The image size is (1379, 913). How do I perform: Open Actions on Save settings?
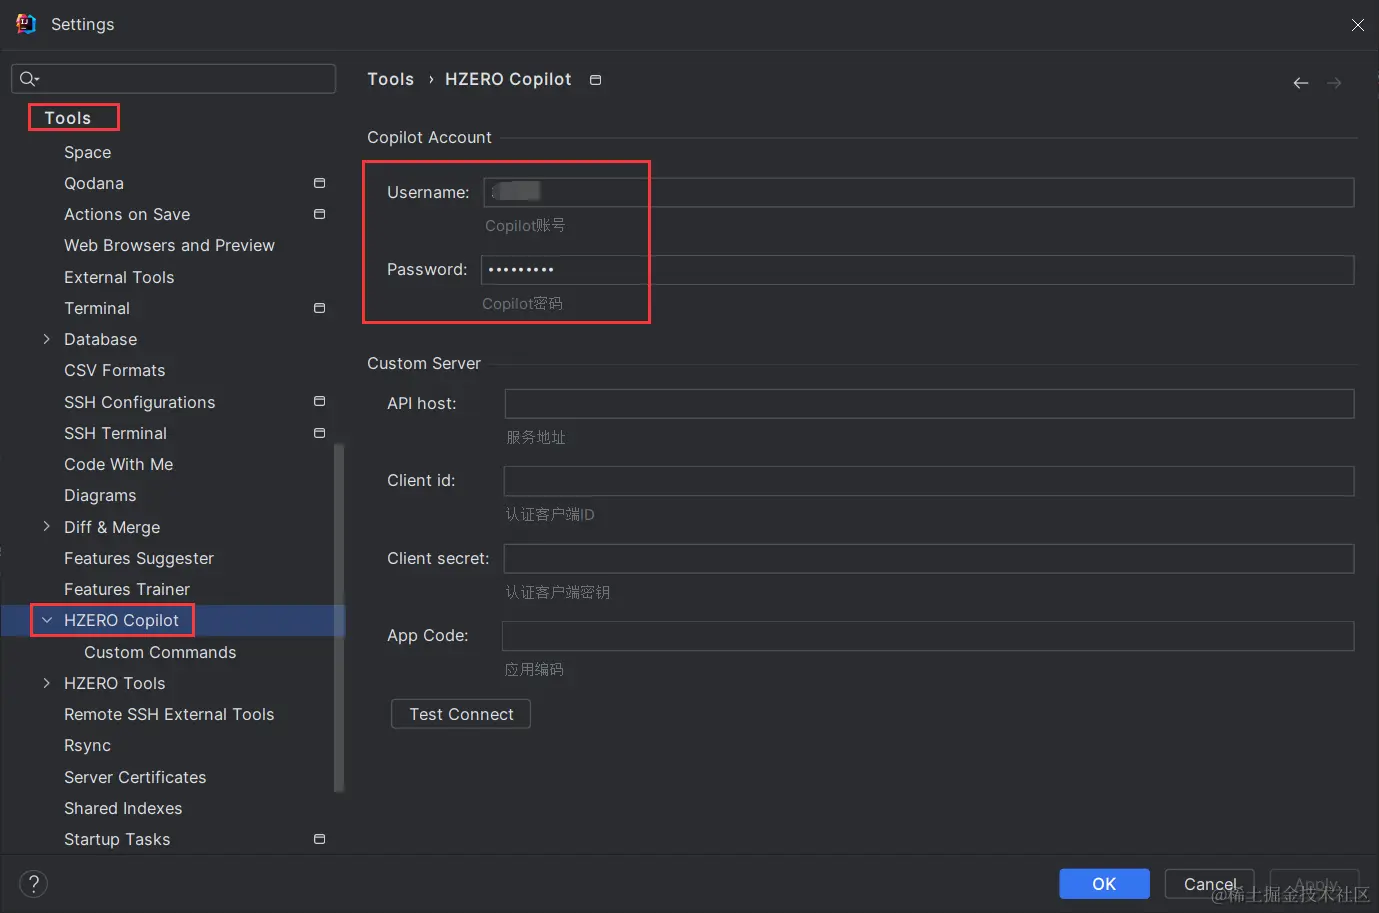click(x=127, y=214)
